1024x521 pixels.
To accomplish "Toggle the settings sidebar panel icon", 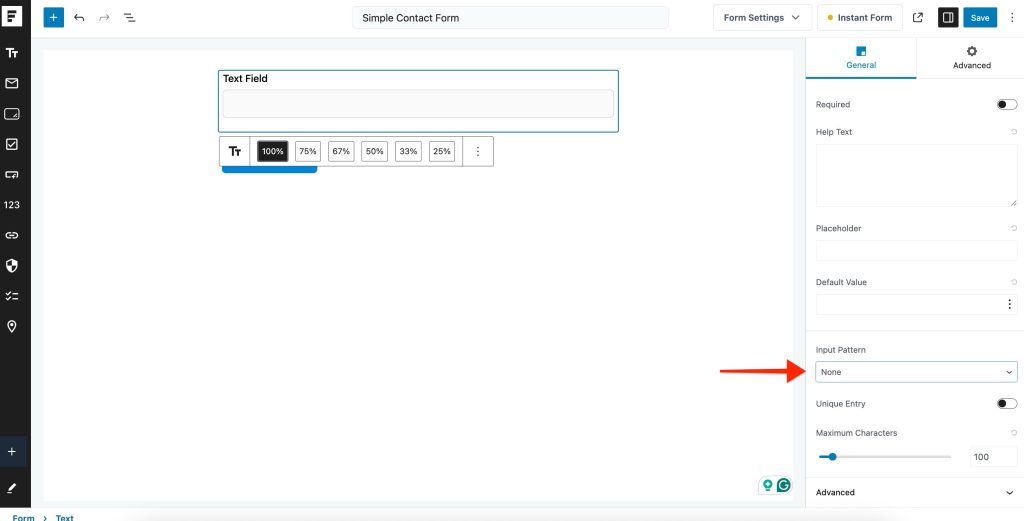I will pyautogui.click(x=948, y=18).
